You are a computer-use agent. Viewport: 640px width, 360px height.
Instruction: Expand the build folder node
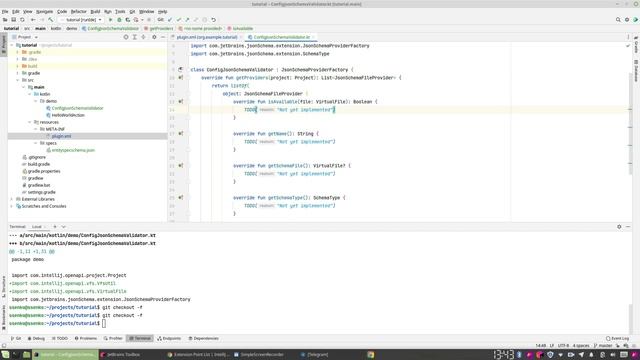(x=18, y=66)
